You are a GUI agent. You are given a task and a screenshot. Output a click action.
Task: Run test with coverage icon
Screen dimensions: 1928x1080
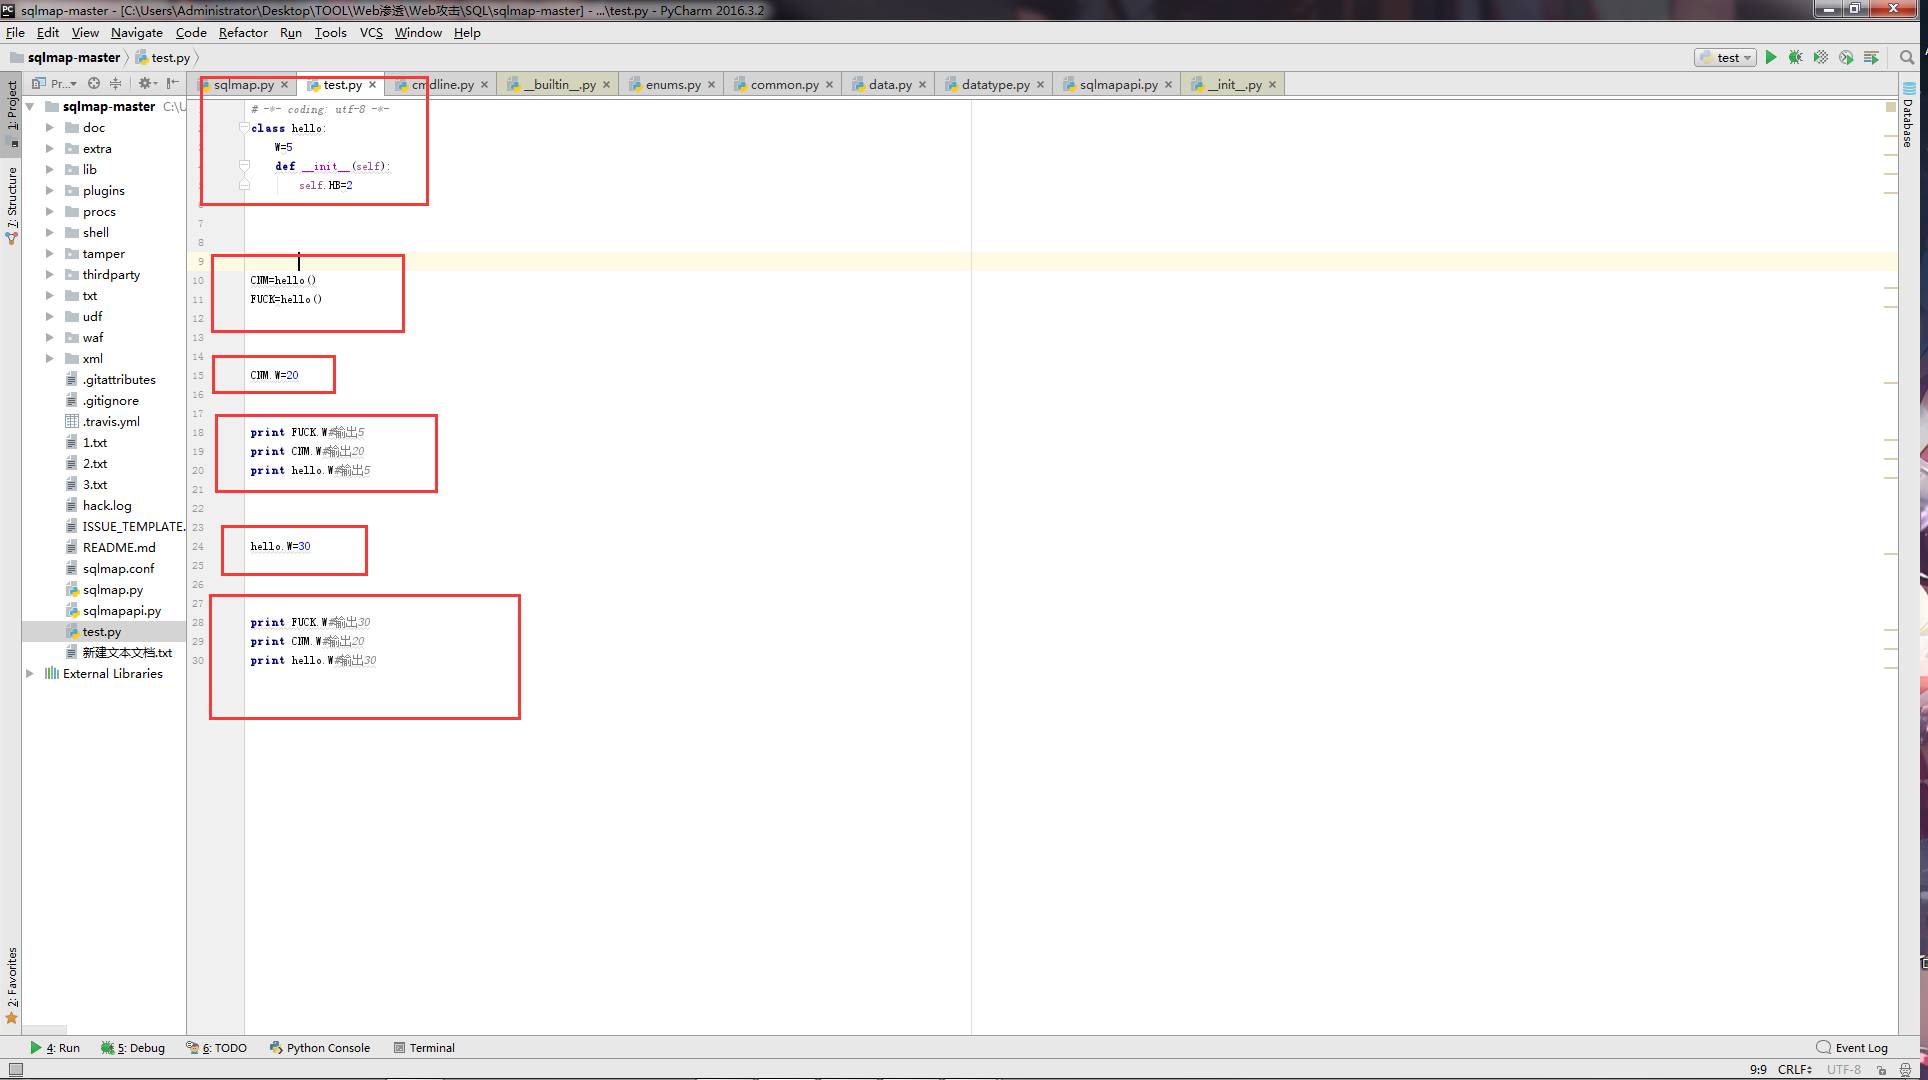pyautogui.click(x=1820, y=58)
